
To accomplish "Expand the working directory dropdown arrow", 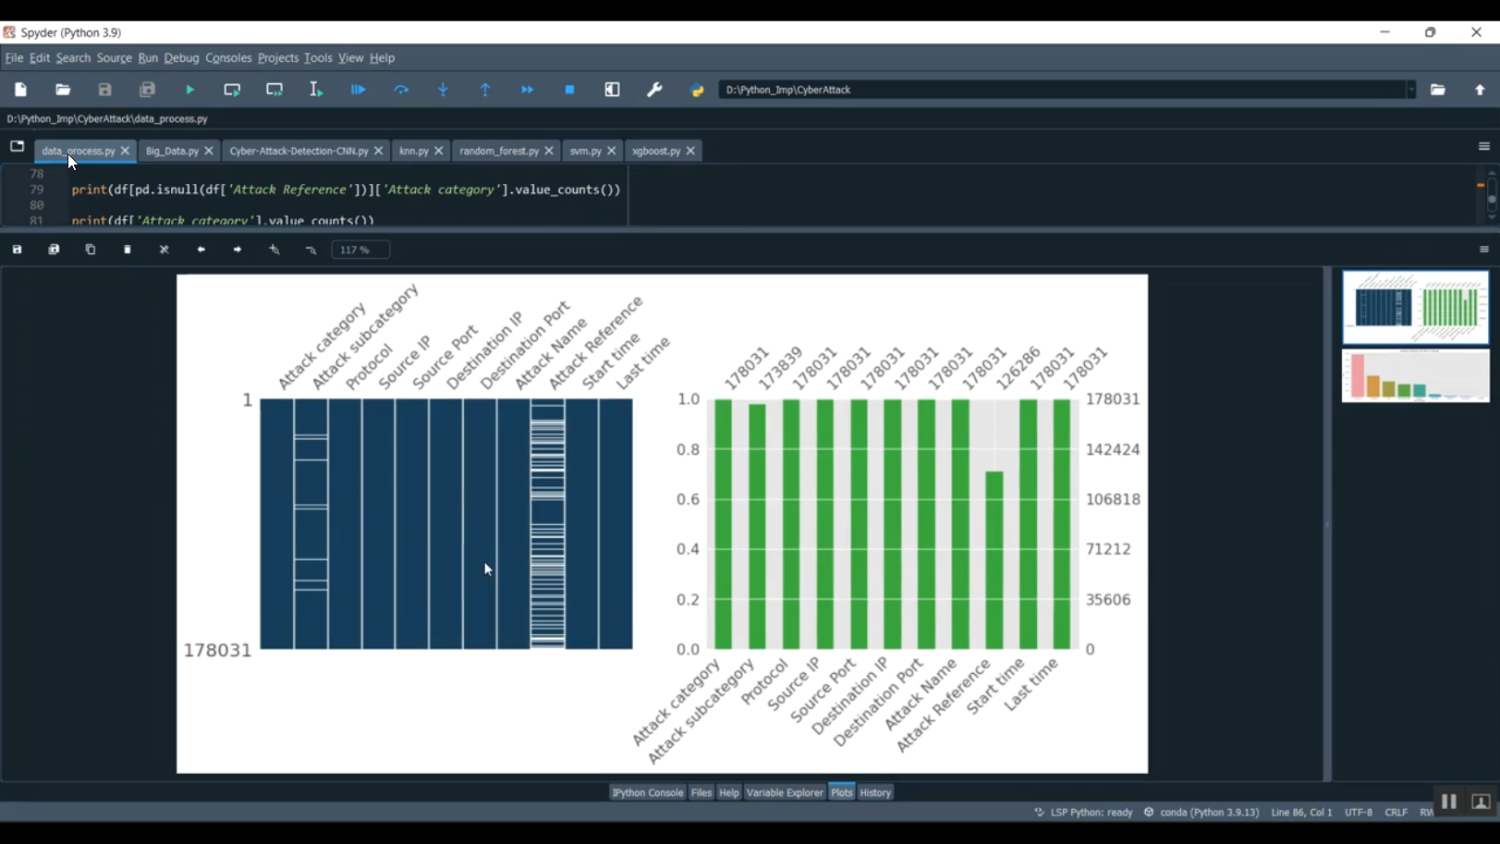I will click(x=1411, y=90).
